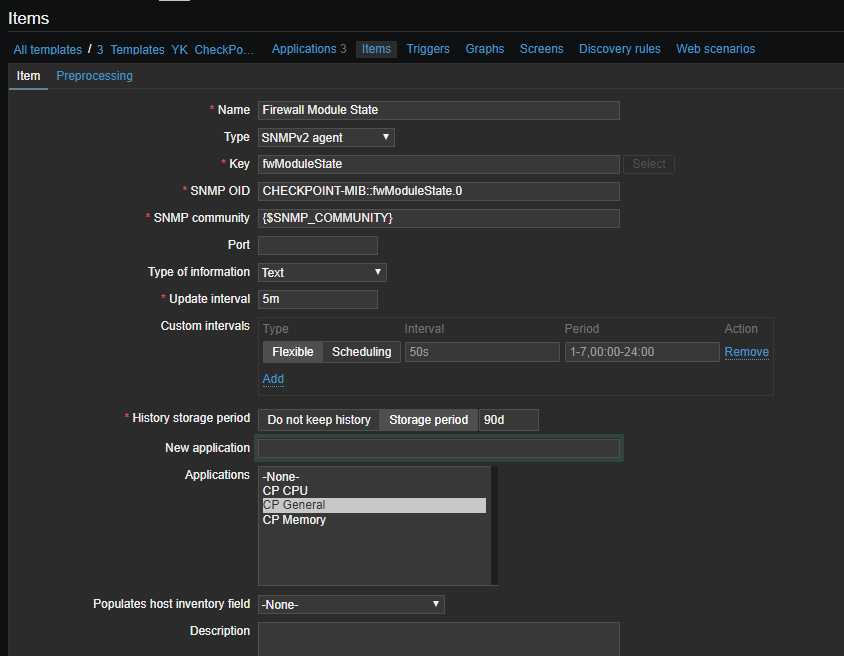This screenshot has height=656, width=844.
Task: Select the Scheduling interval type
Action: [x=362, y=352]
